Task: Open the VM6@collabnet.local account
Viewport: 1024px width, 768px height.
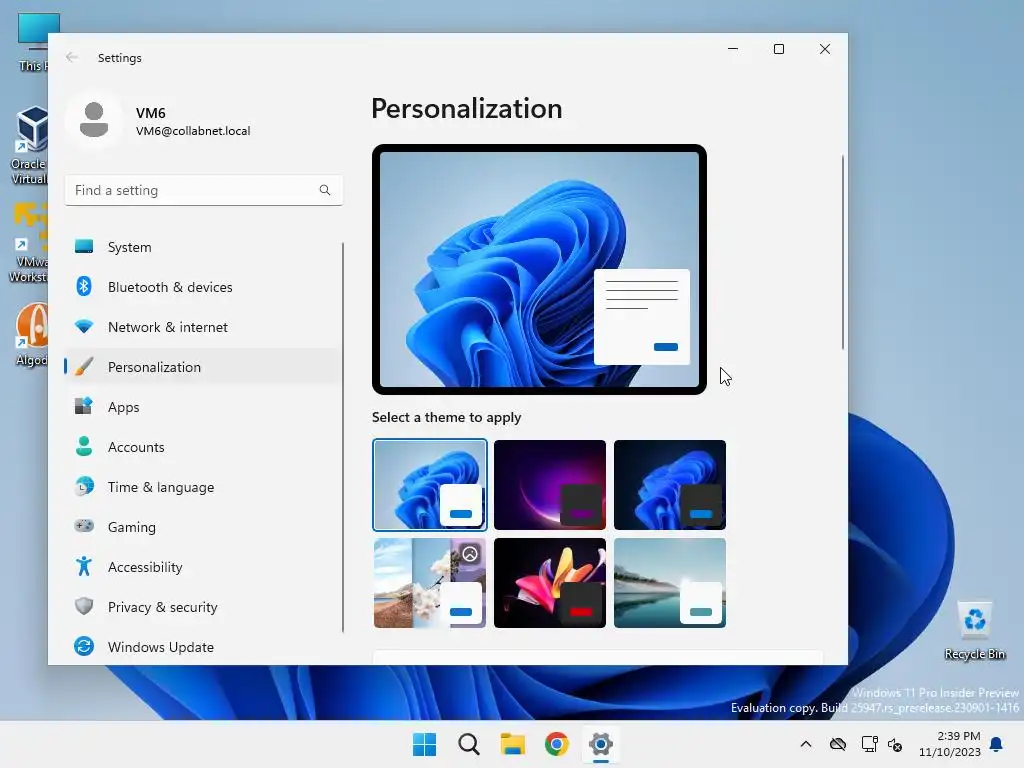Action: 193,131
